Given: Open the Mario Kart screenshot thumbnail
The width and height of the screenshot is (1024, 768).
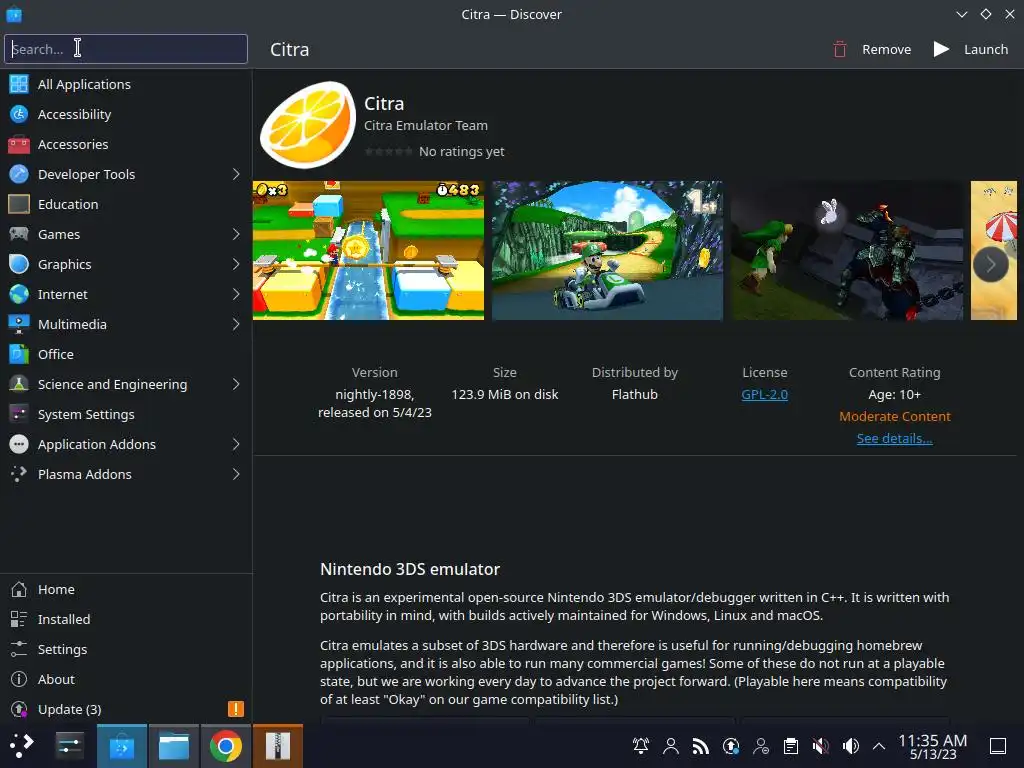Looking at the screenshot, I should point(607,251).
